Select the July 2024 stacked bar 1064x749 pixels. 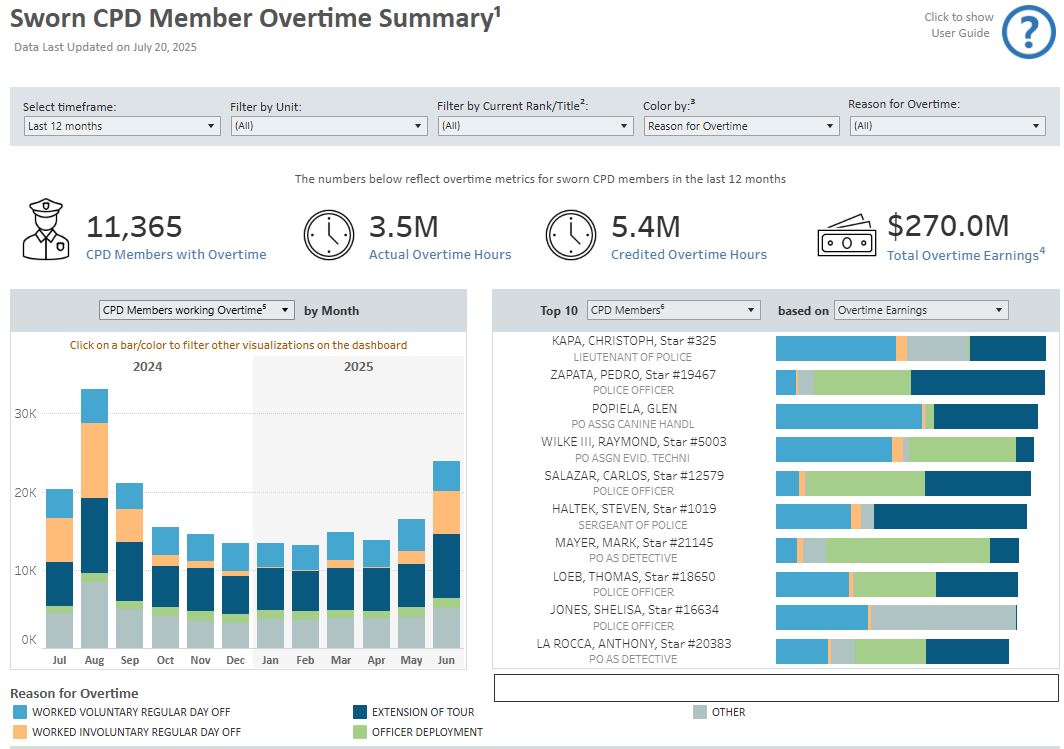click(59, 569)
